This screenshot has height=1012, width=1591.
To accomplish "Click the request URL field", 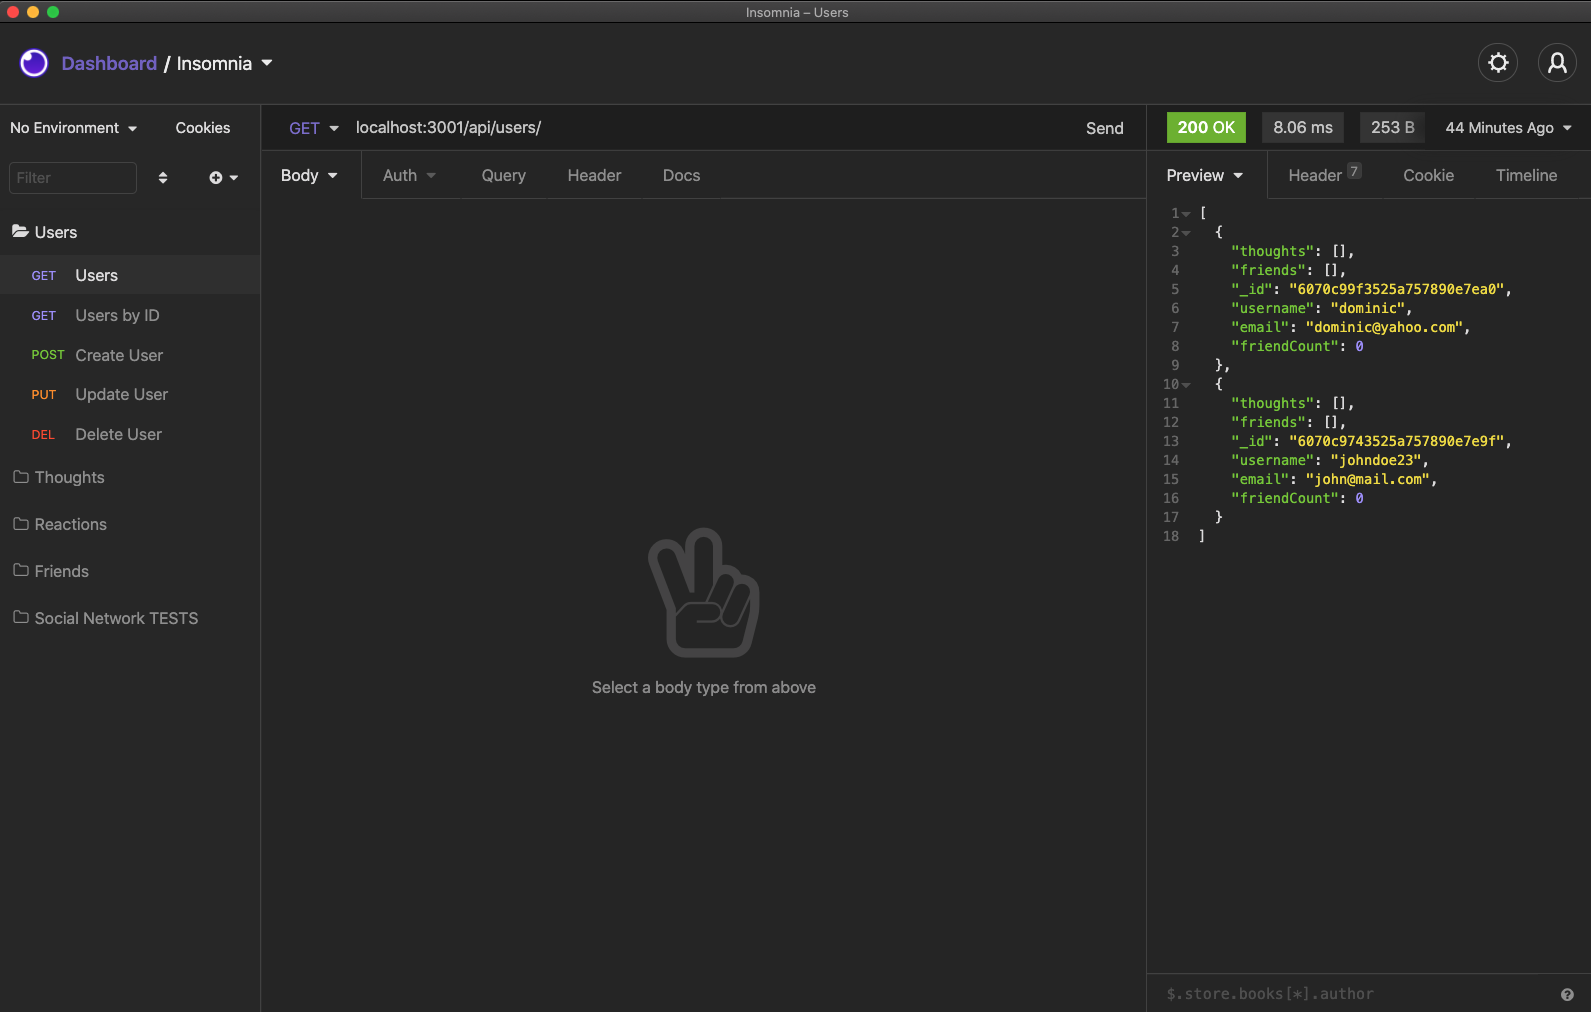I will (x=710, y=128).
